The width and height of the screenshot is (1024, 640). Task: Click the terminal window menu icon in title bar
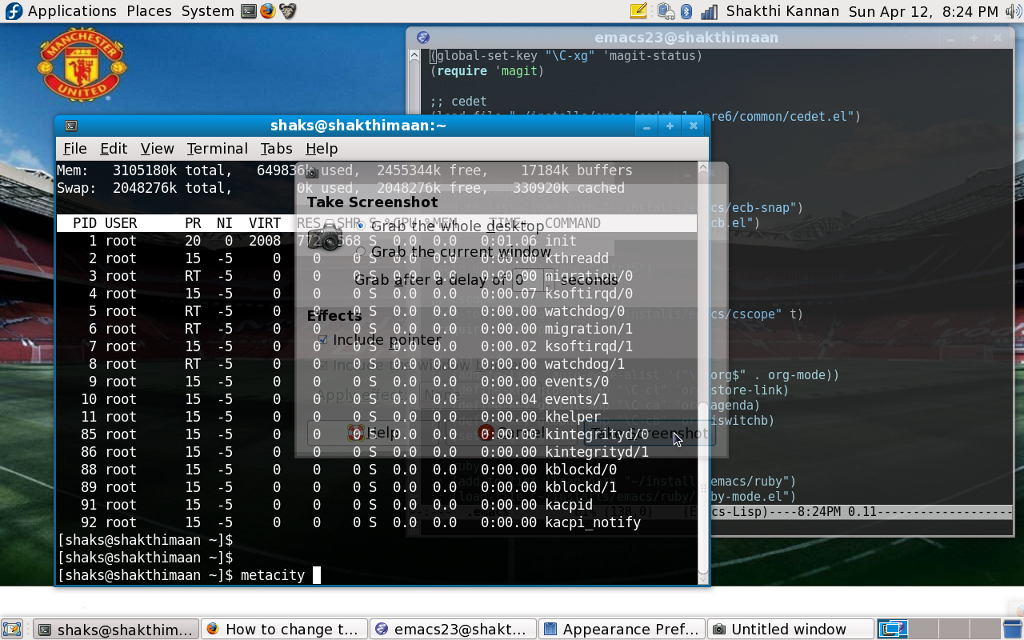71,125
